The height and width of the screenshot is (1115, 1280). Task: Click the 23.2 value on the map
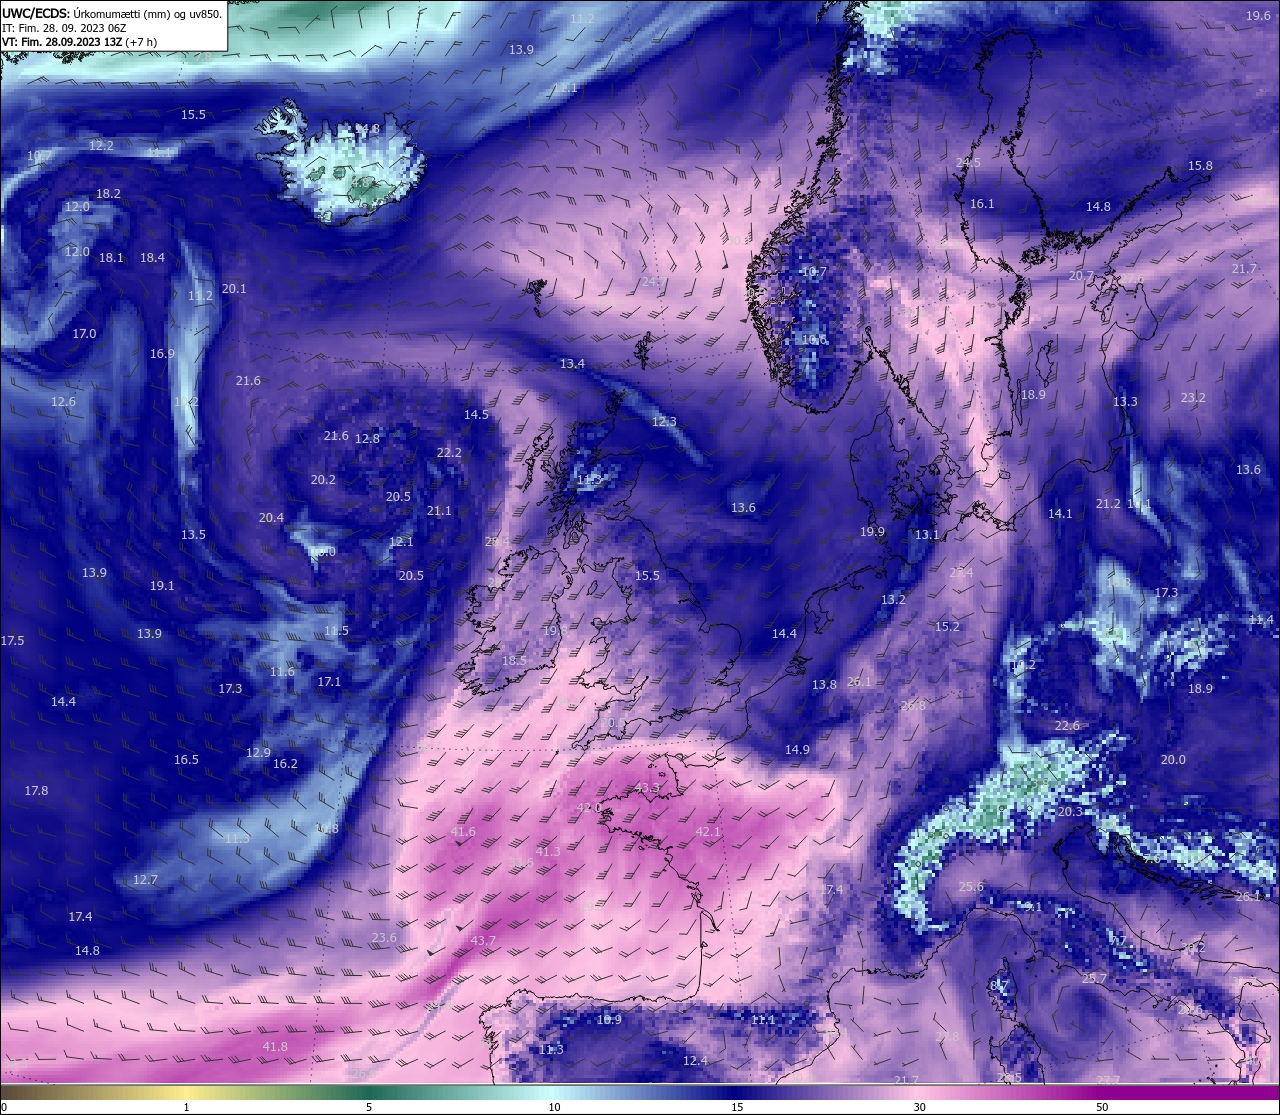[x=1193, y=398]
